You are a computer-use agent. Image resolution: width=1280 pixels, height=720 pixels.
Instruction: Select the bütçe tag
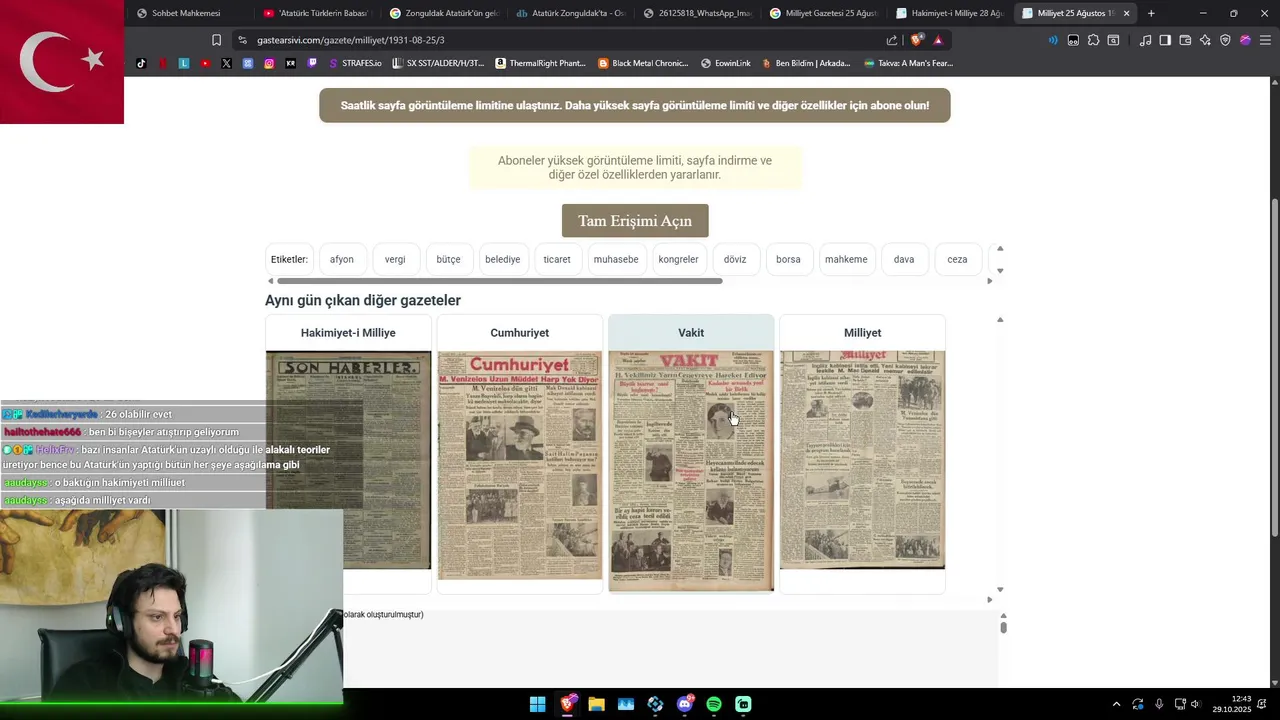[448, 259]
